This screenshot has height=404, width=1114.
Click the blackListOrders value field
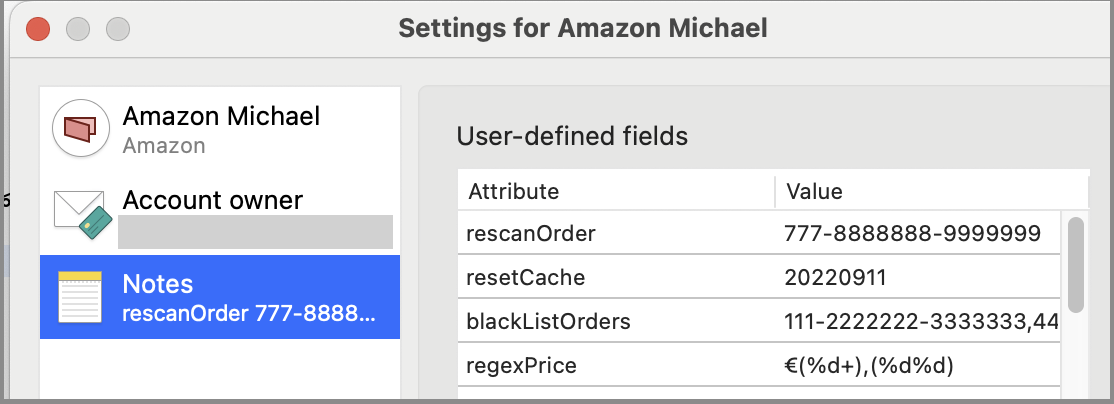pyautogui.click(x=920, y=321)
